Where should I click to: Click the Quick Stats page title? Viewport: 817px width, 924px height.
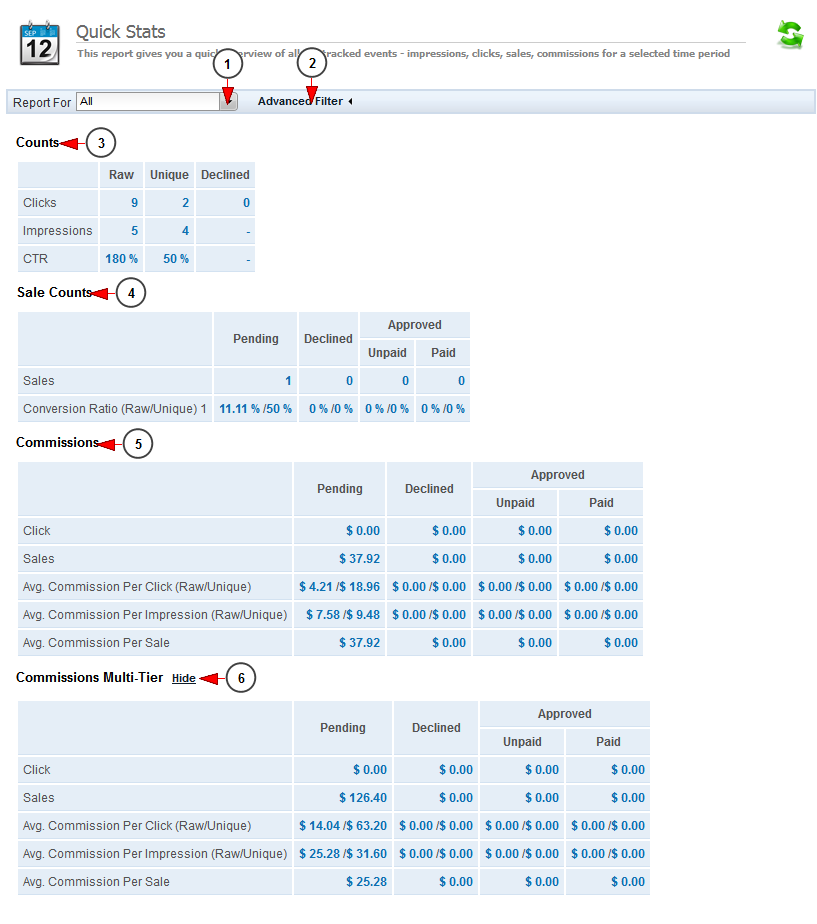121,32
